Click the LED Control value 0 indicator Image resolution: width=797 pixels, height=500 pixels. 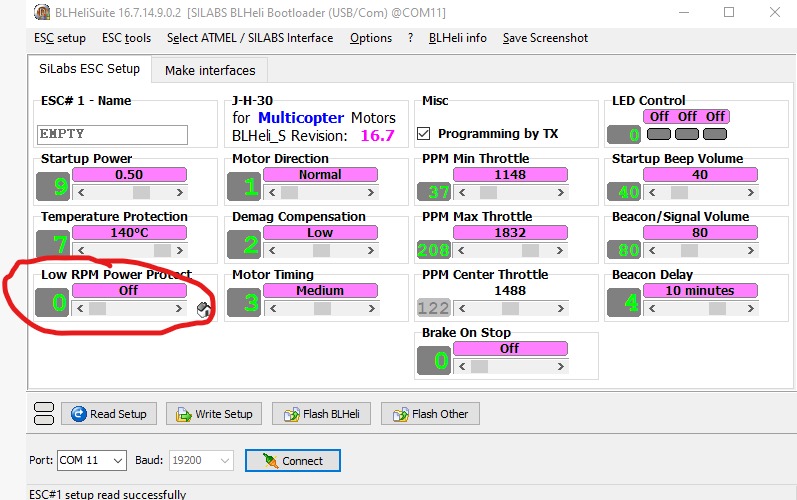[x=624, y=134]
